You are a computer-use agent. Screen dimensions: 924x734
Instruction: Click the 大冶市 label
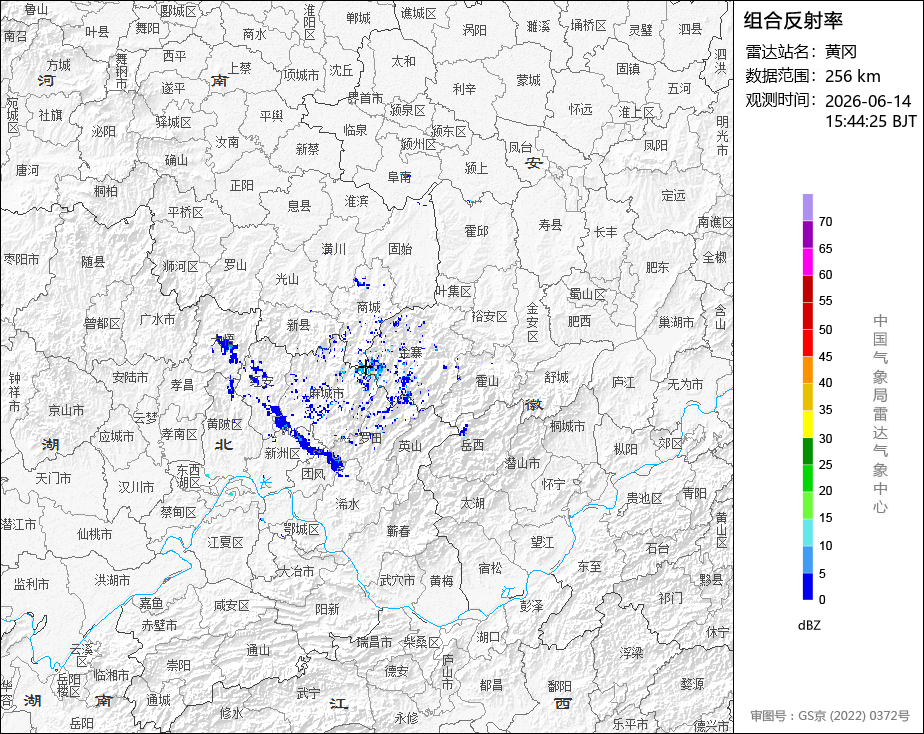(x=296, y=571)
